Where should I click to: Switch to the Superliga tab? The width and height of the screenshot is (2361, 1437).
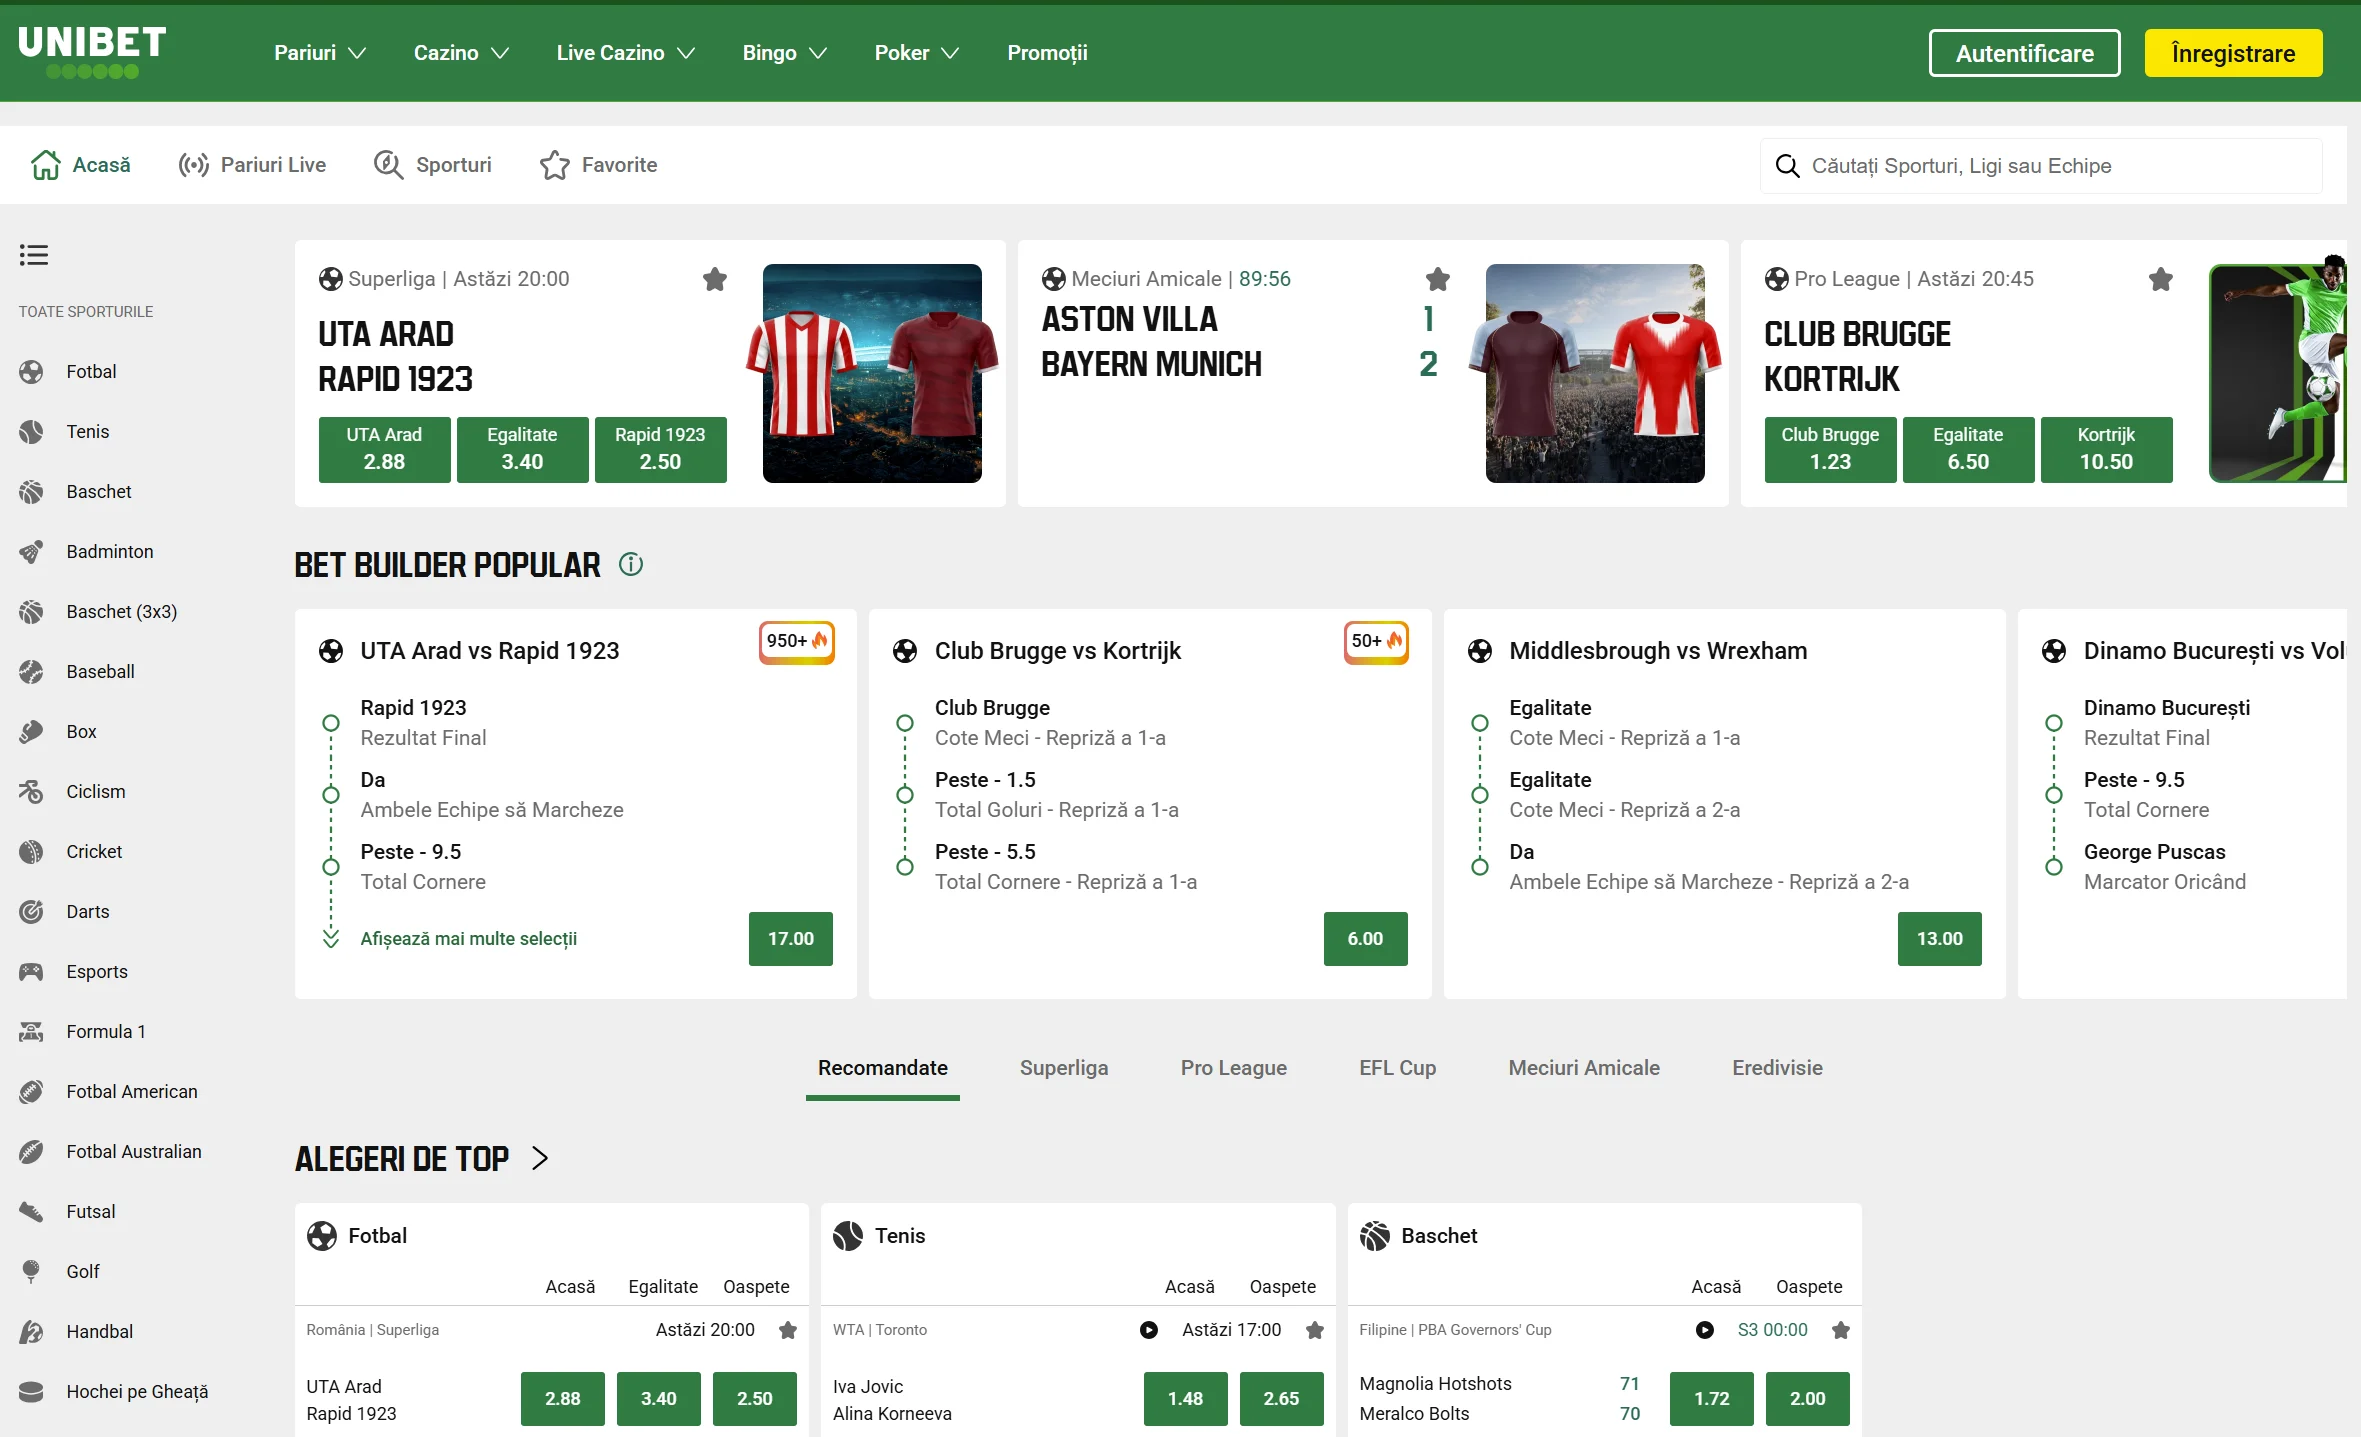(1064, 1068)
